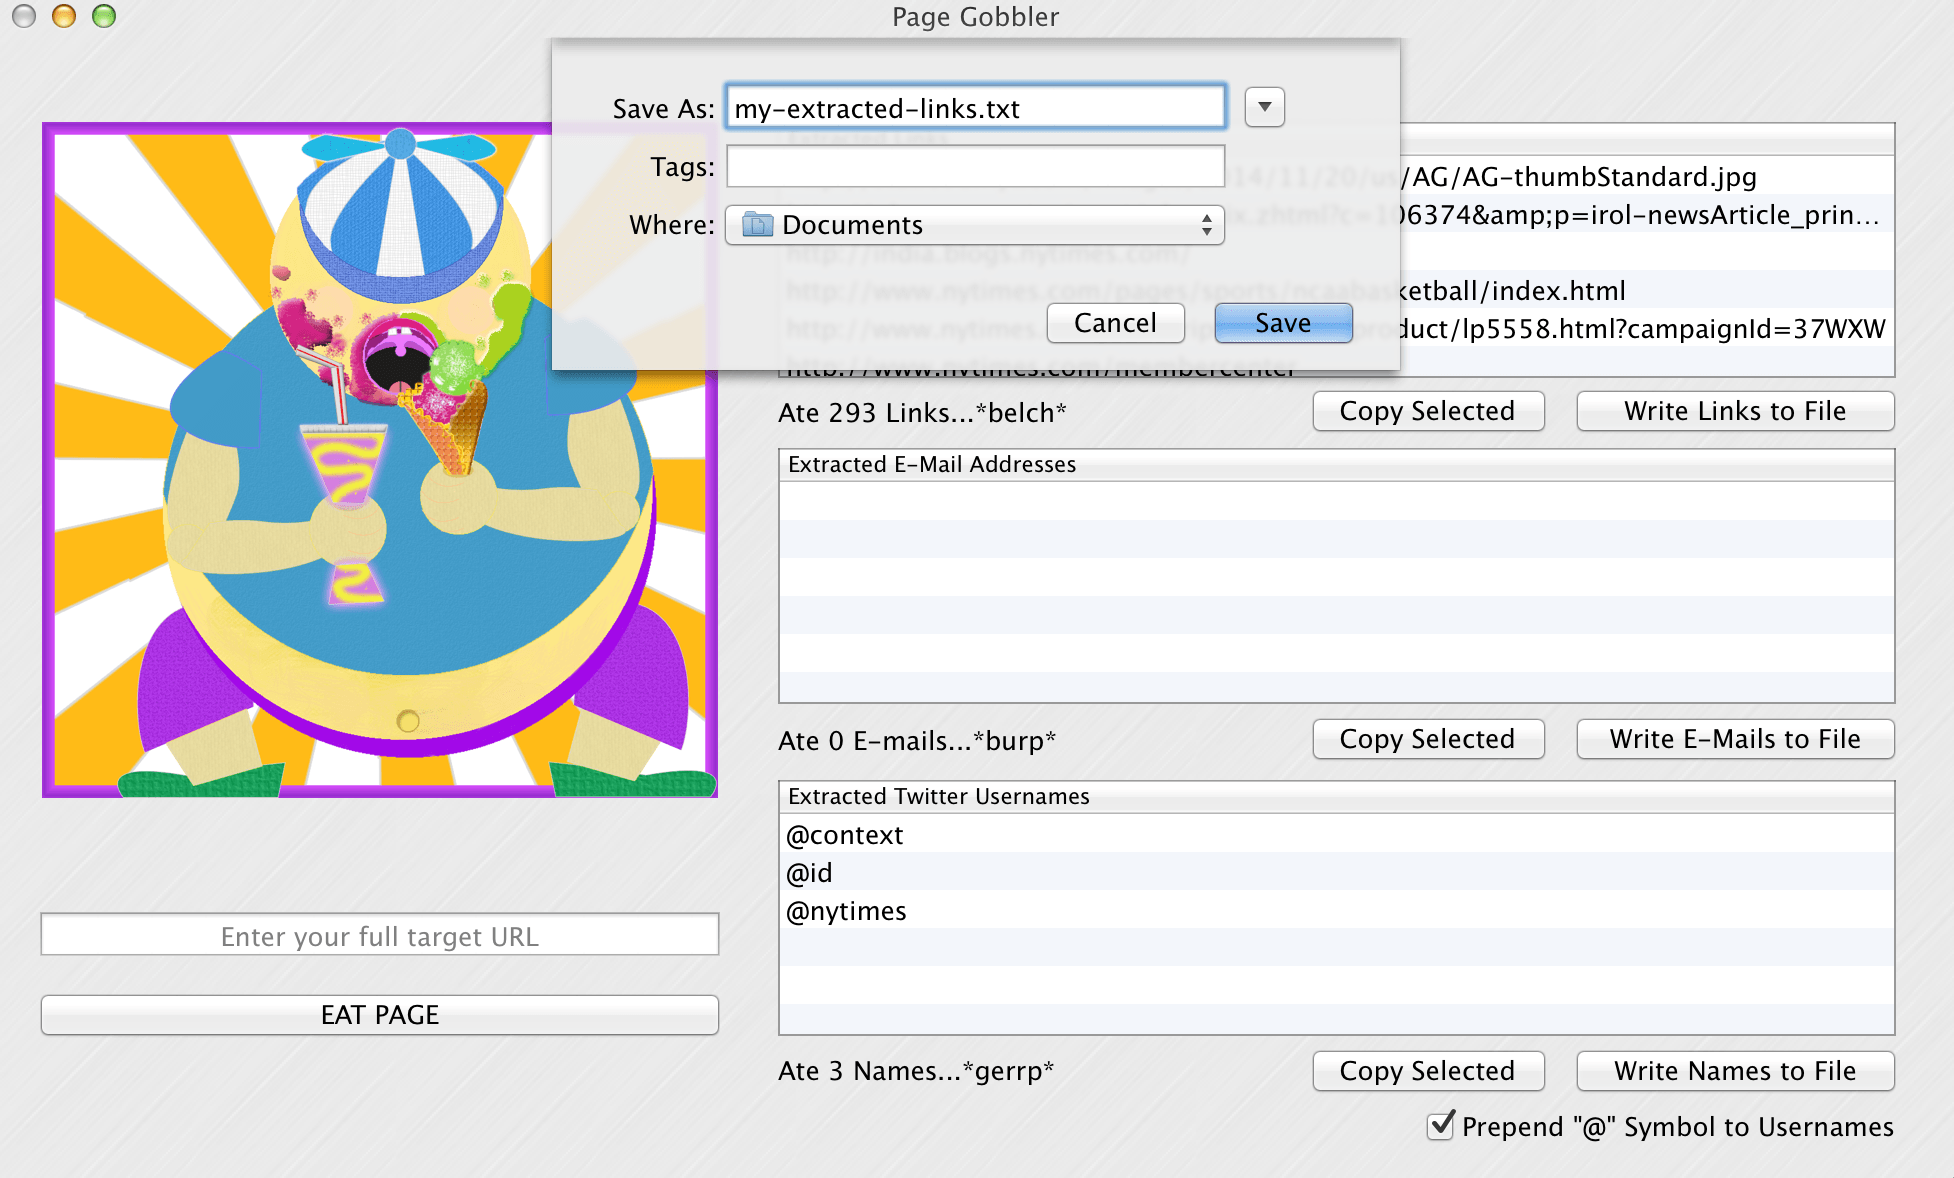Click Write E-Mails to File
This screenshot has height=1178, width=1954.
coord(1734,739)
